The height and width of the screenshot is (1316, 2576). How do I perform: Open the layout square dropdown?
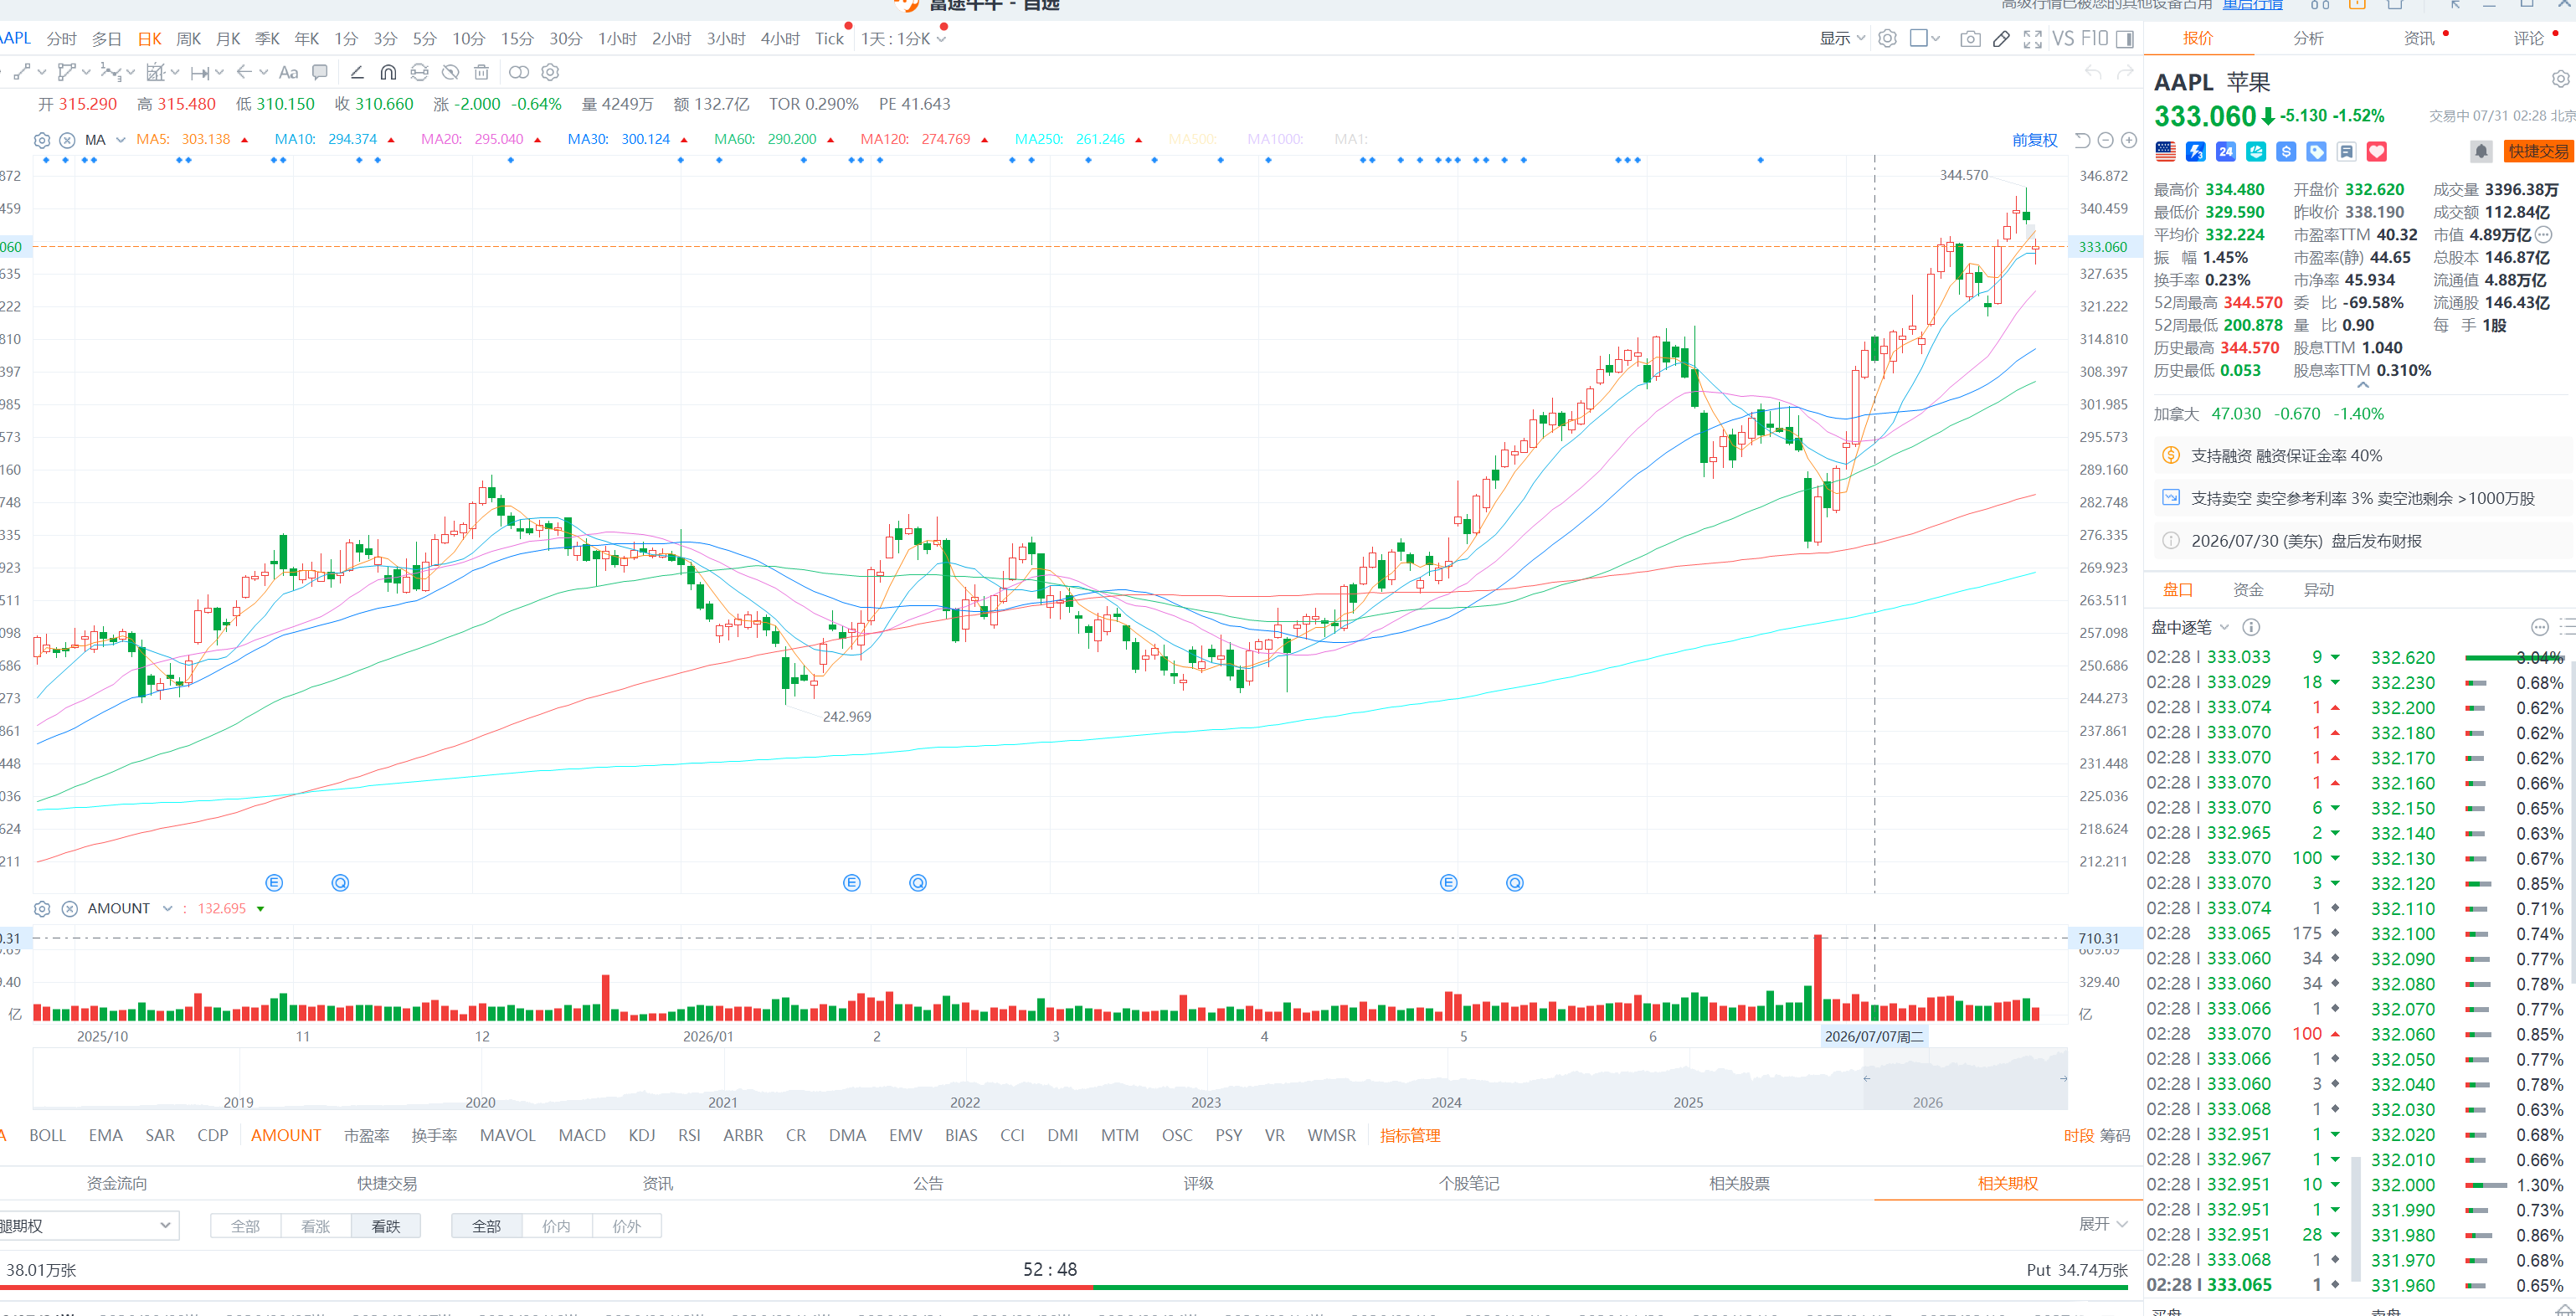tap(1925, 39)
